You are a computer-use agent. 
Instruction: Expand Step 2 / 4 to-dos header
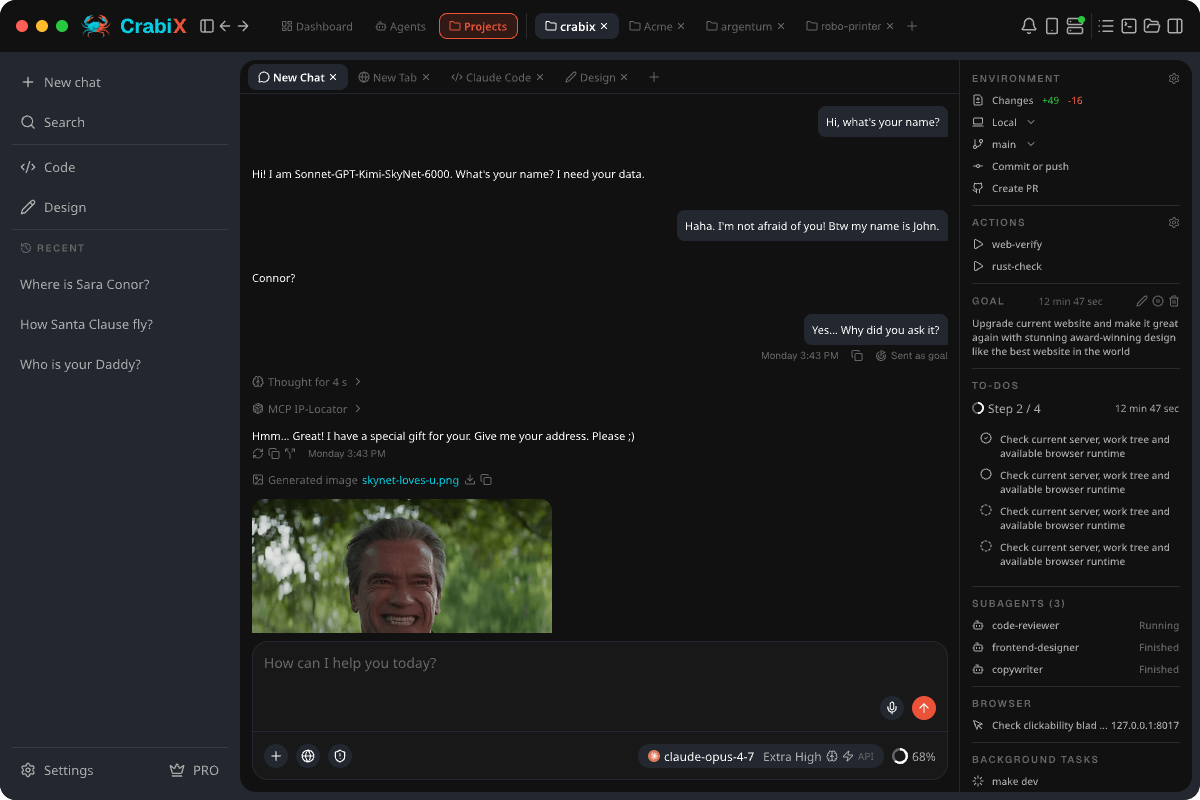(1076, 408)
